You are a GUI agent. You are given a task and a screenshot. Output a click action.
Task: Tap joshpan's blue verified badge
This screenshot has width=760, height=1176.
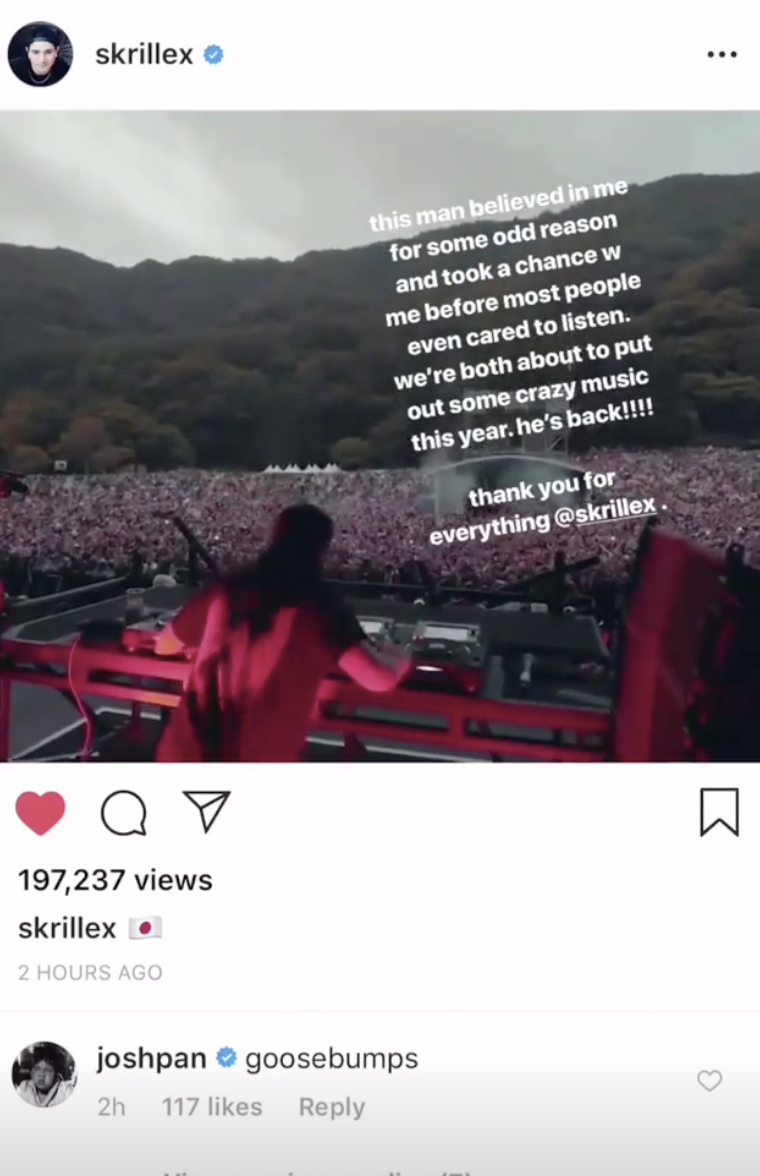226,1058
